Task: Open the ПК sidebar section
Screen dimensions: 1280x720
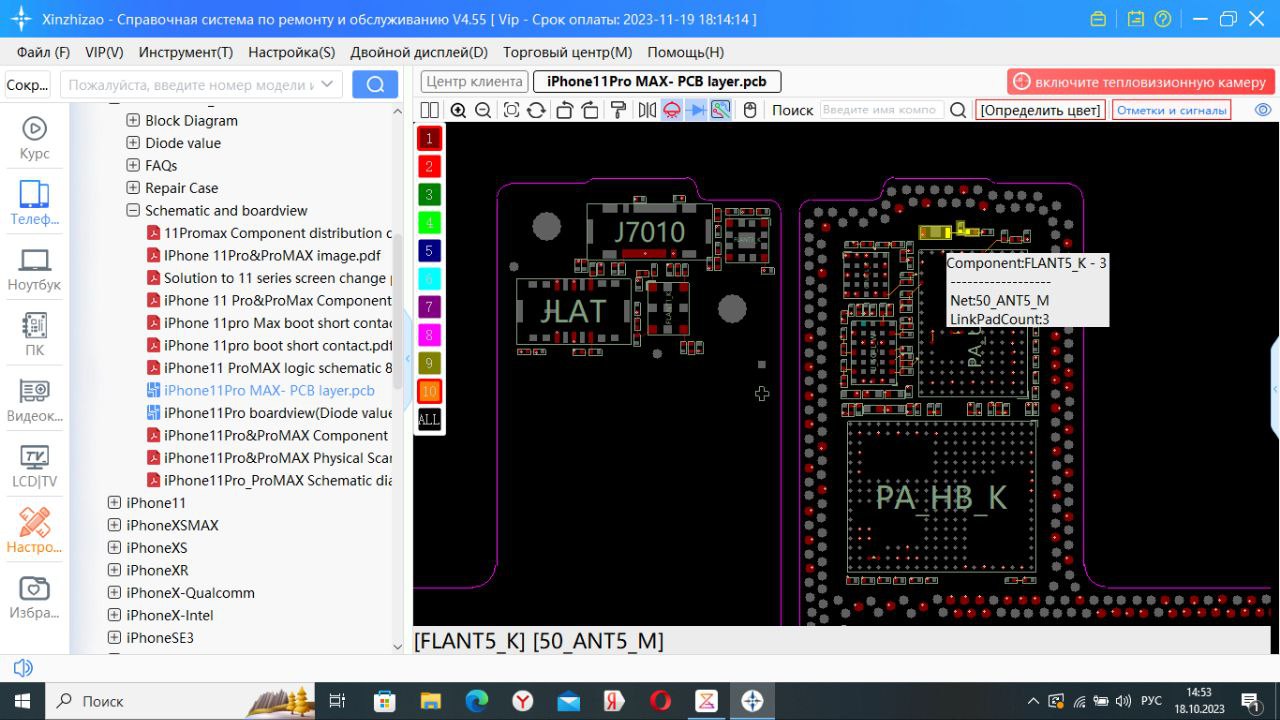Action: click(x=34, y=335)
